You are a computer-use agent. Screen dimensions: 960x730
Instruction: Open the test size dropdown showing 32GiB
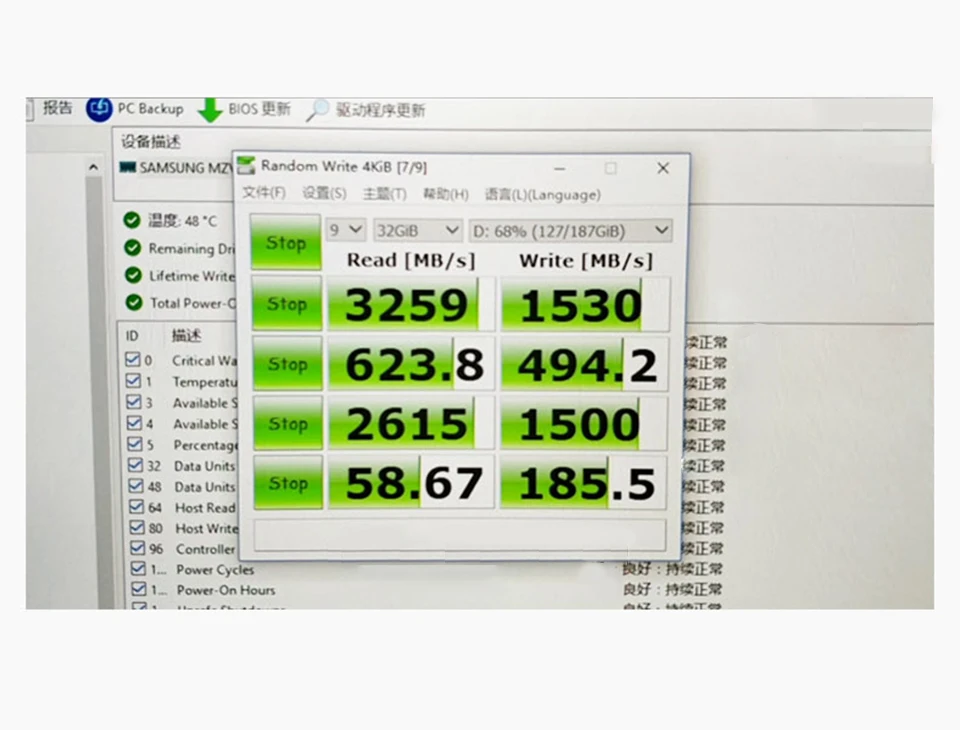pos(417,231)
